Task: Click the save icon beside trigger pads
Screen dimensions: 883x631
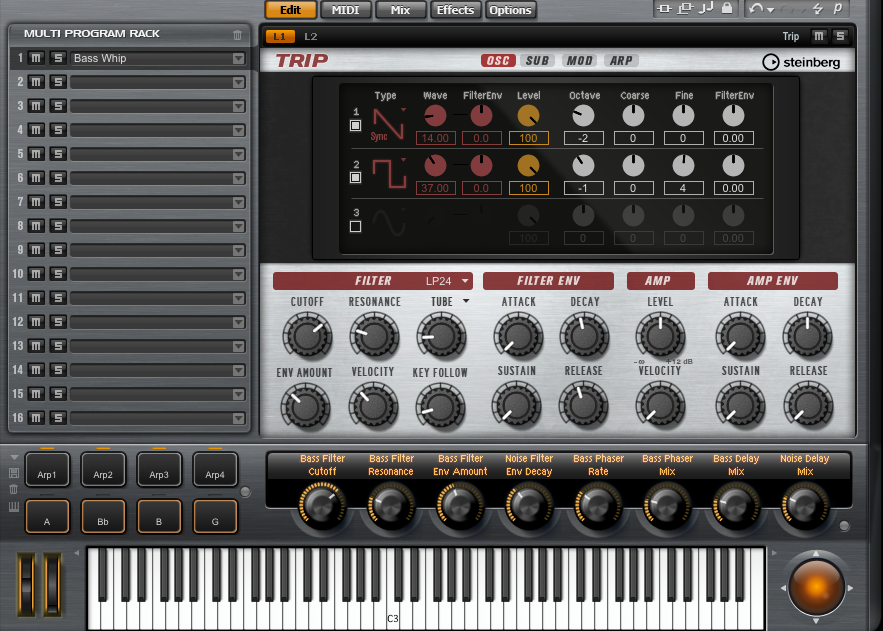Action: (14, 473)
